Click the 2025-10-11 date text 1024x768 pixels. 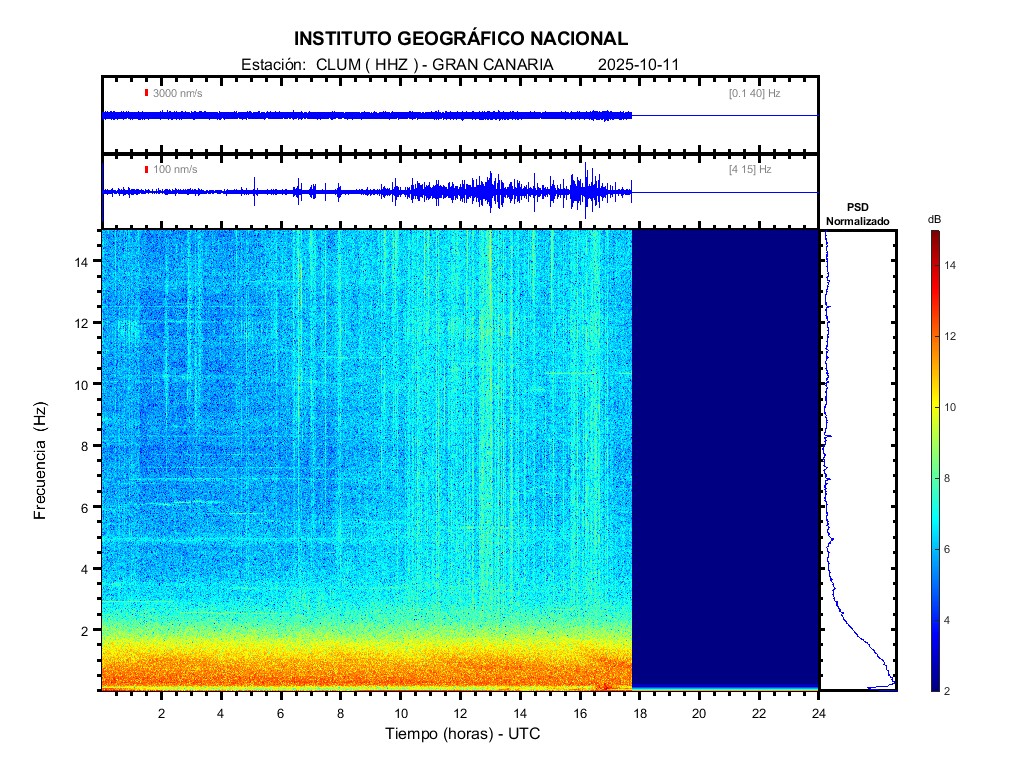pyautogui.click(x=638, y=64)
